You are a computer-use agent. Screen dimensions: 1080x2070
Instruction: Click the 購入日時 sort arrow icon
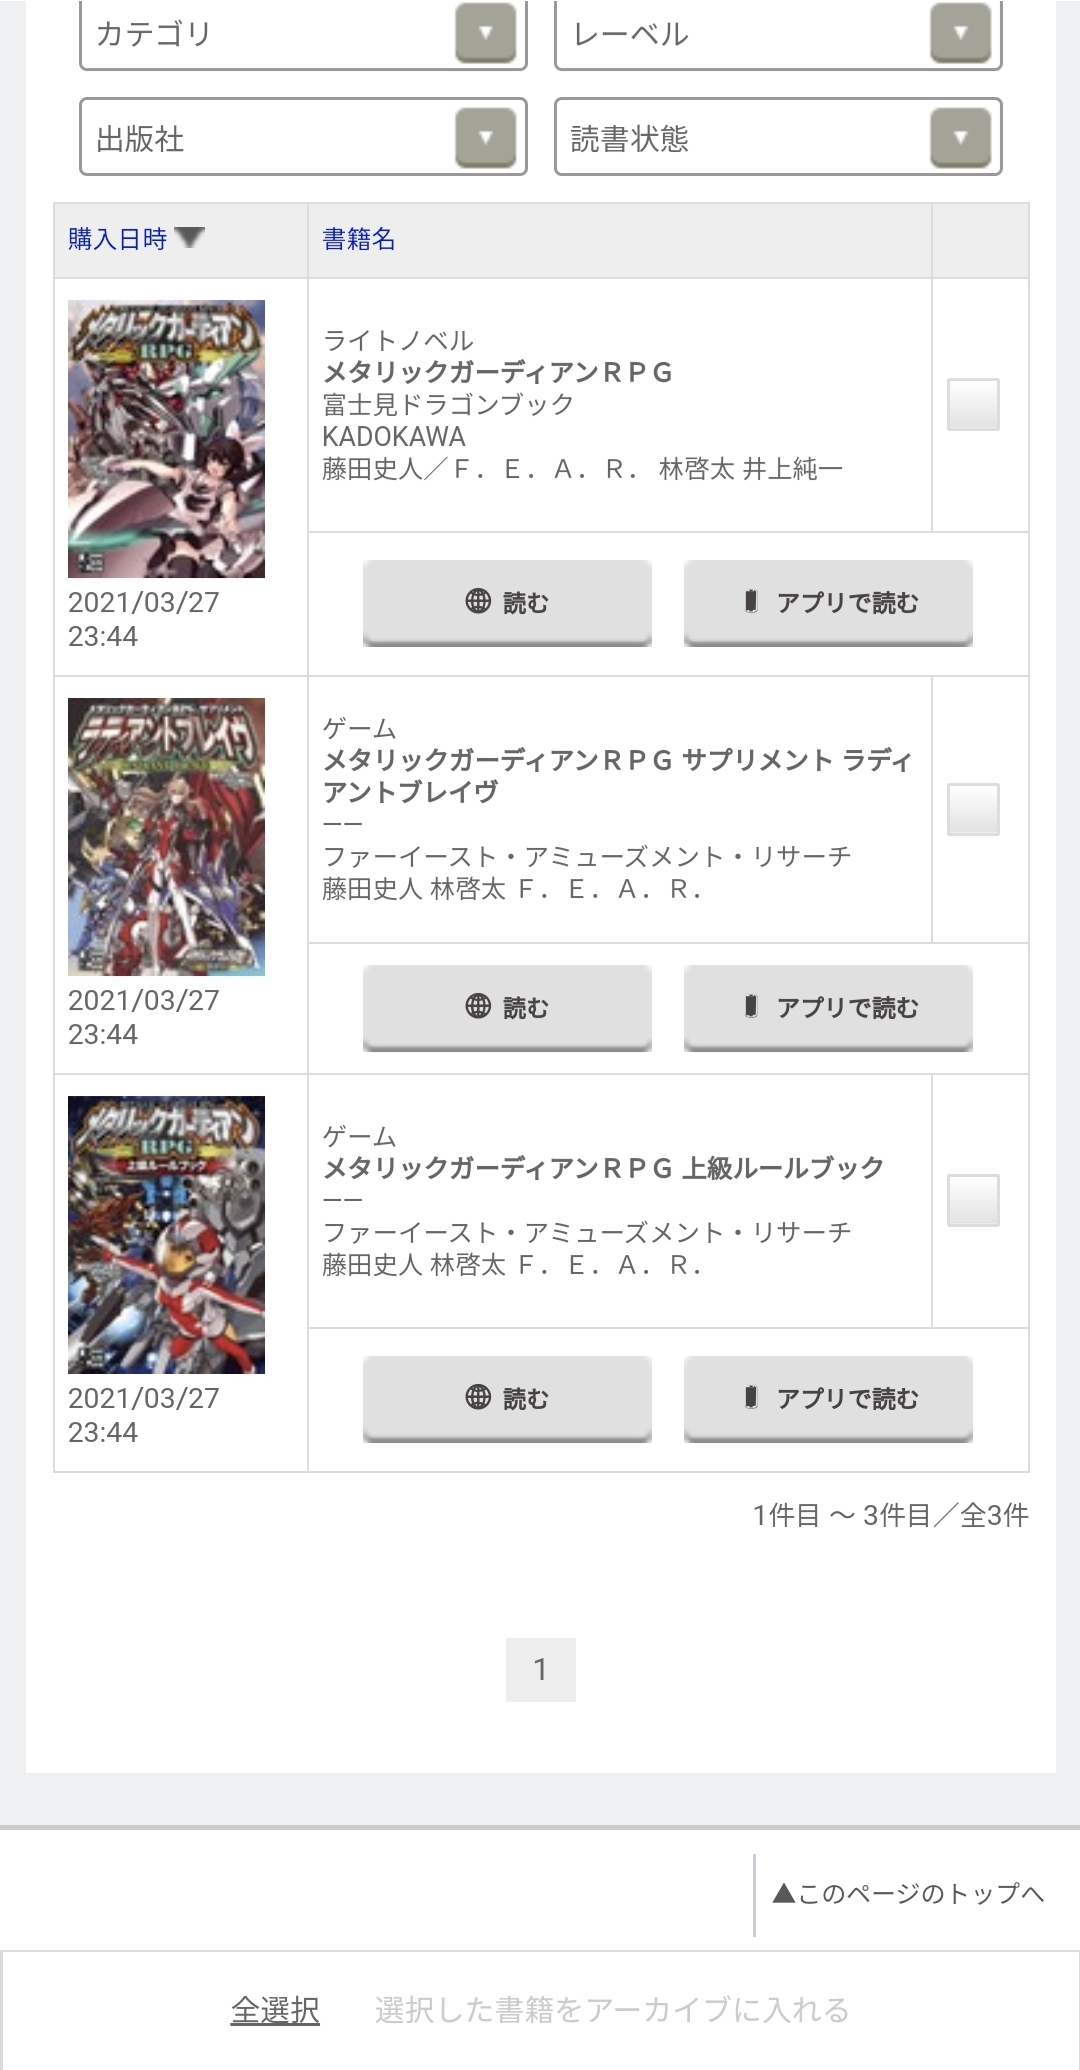pos(189,238)
